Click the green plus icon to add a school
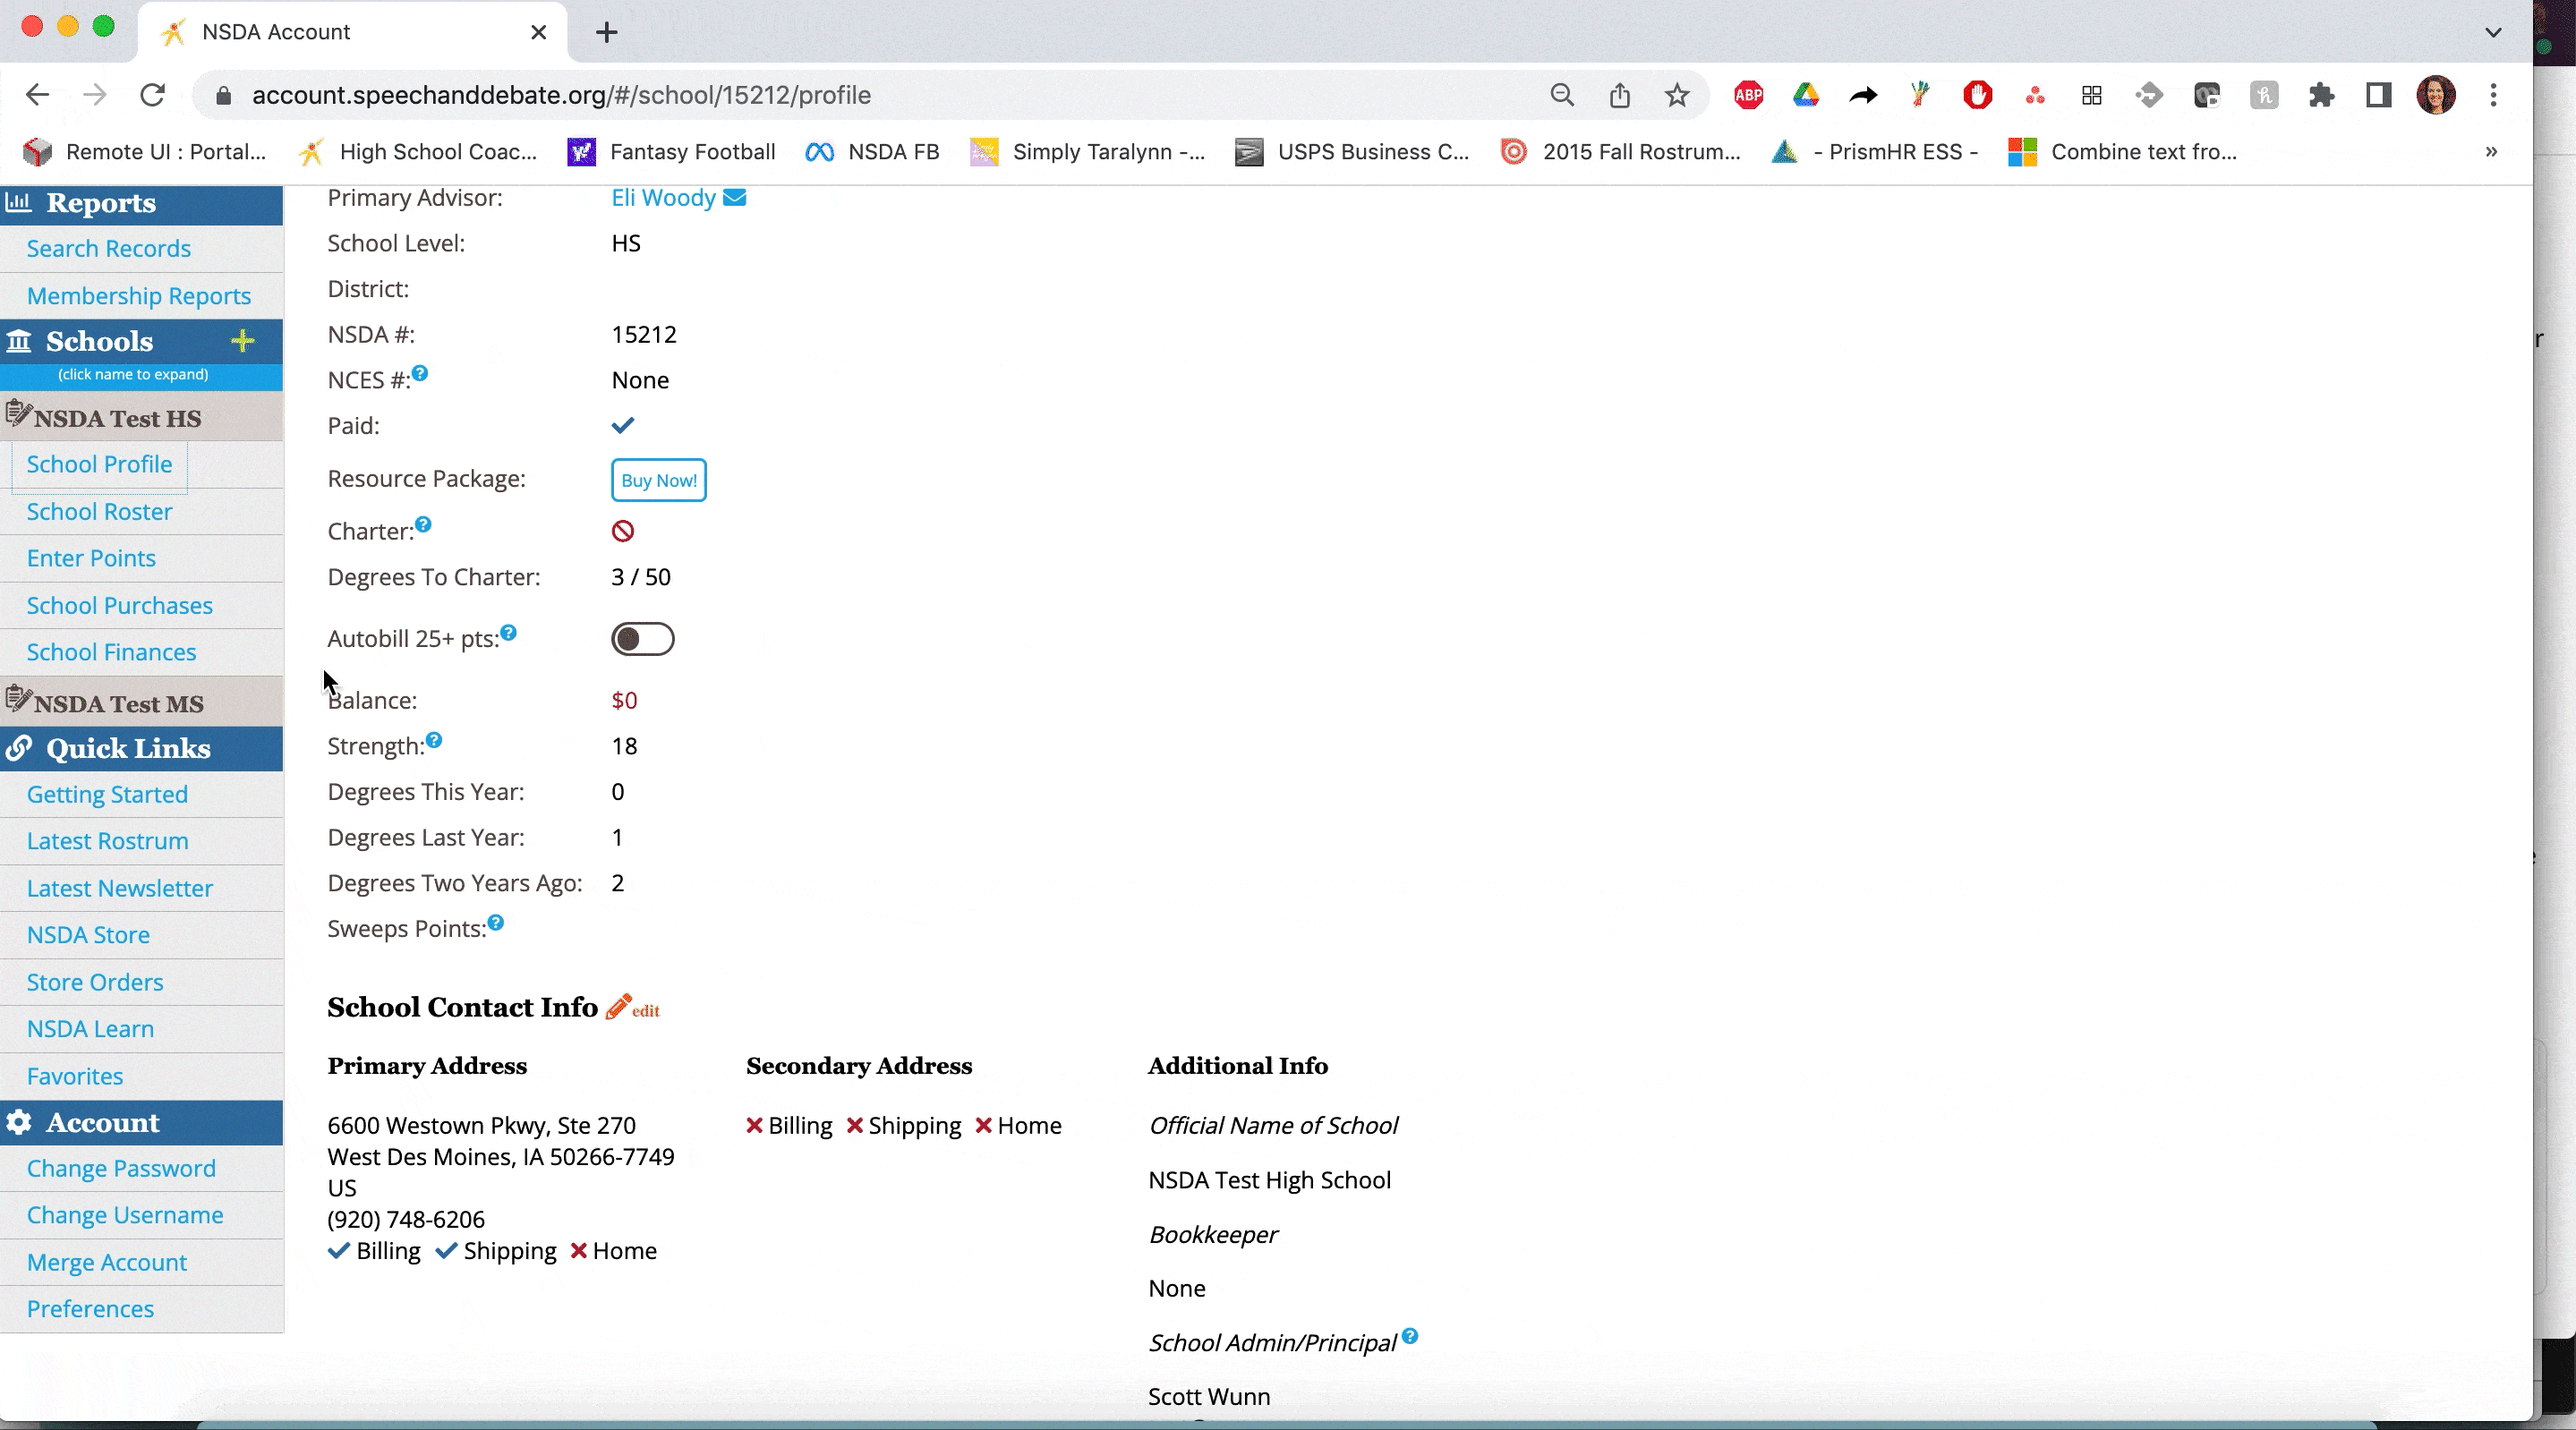The width and height of the screenshot is (2576, 1430). 242,341
